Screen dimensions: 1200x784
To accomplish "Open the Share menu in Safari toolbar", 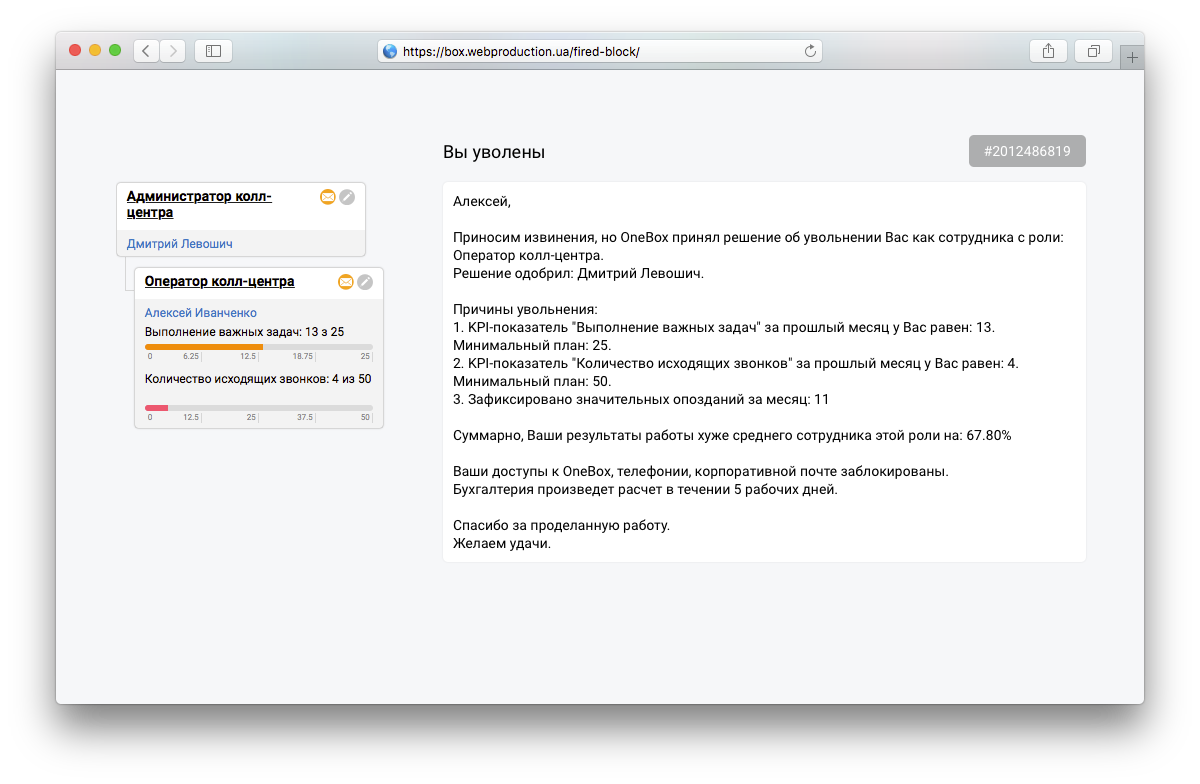I will click(1048, 51).
